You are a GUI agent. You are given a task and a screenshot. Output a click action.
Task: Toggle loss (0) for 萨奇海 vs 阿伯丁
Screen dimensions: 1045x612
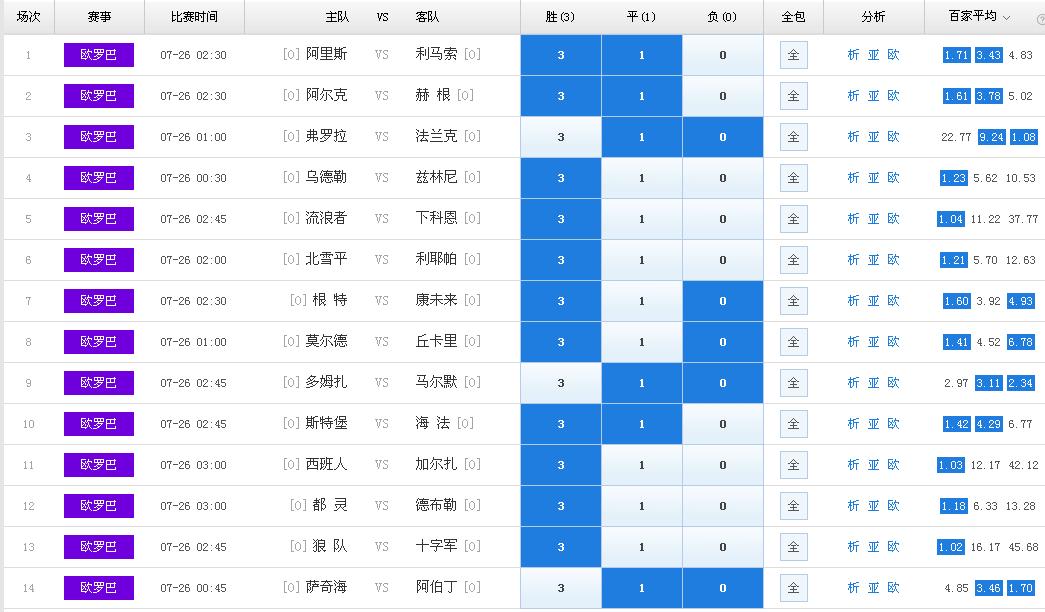pos(722,588)
